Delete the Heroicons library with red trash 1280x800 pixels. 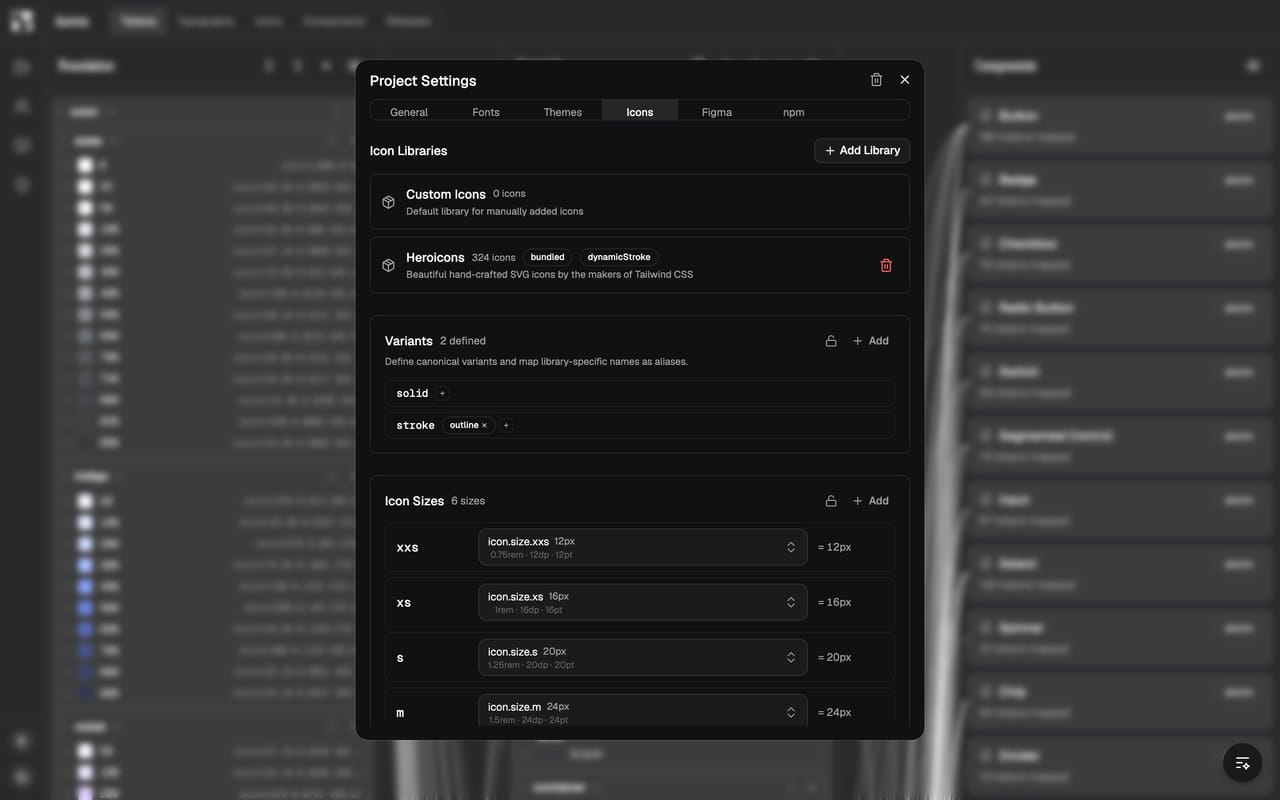886,265
